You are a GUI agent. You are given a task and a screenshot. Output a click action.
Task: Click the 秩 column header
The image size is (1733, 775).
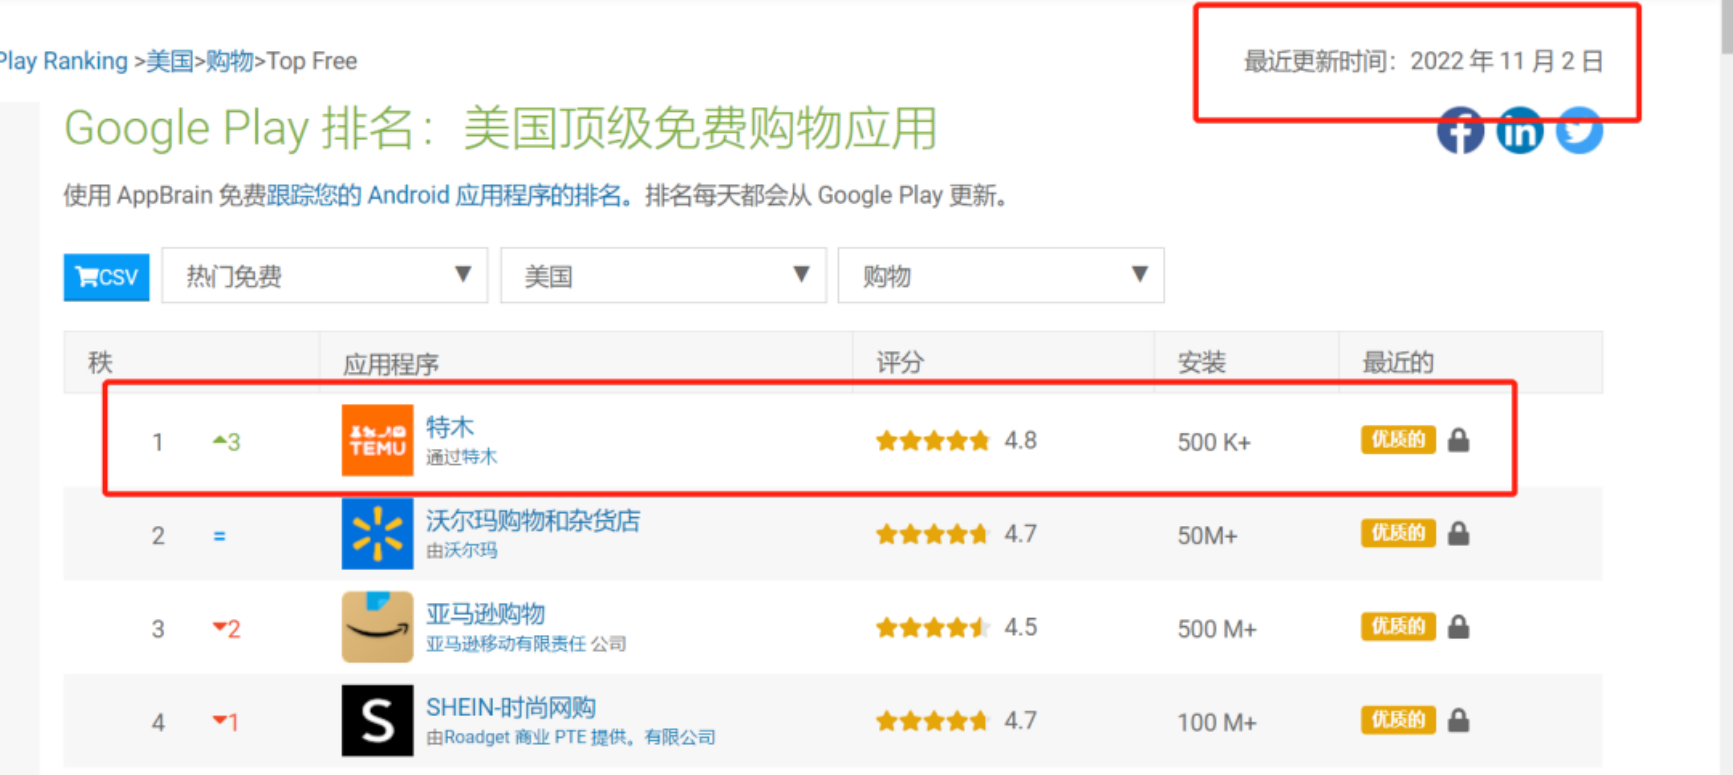[100, 363]
